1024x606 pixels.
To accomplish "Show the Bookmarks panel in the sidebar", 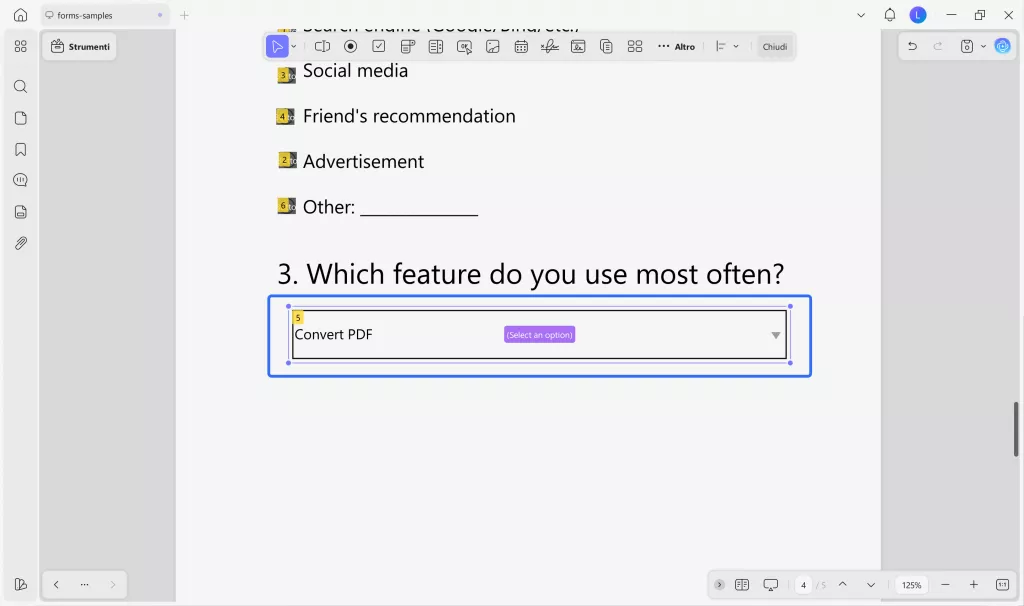I will click(20, 149).
